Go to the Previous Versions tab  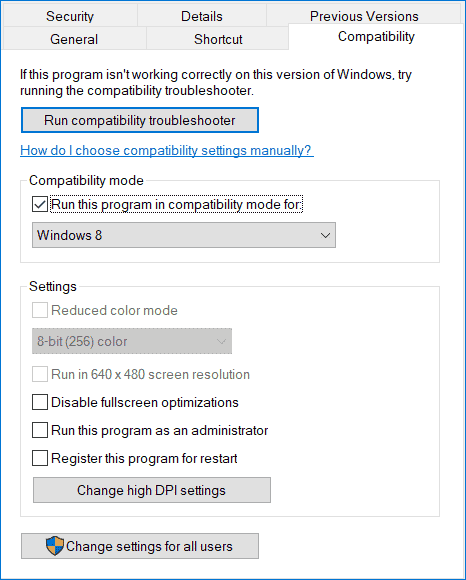(x=364, y=15)
